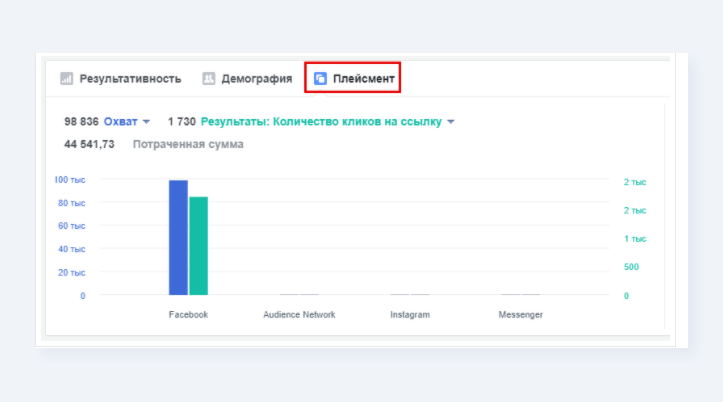The width and height of the screenshot is (723, 402).
Task: Switch to the Демография tab
Action: [247, 79]
